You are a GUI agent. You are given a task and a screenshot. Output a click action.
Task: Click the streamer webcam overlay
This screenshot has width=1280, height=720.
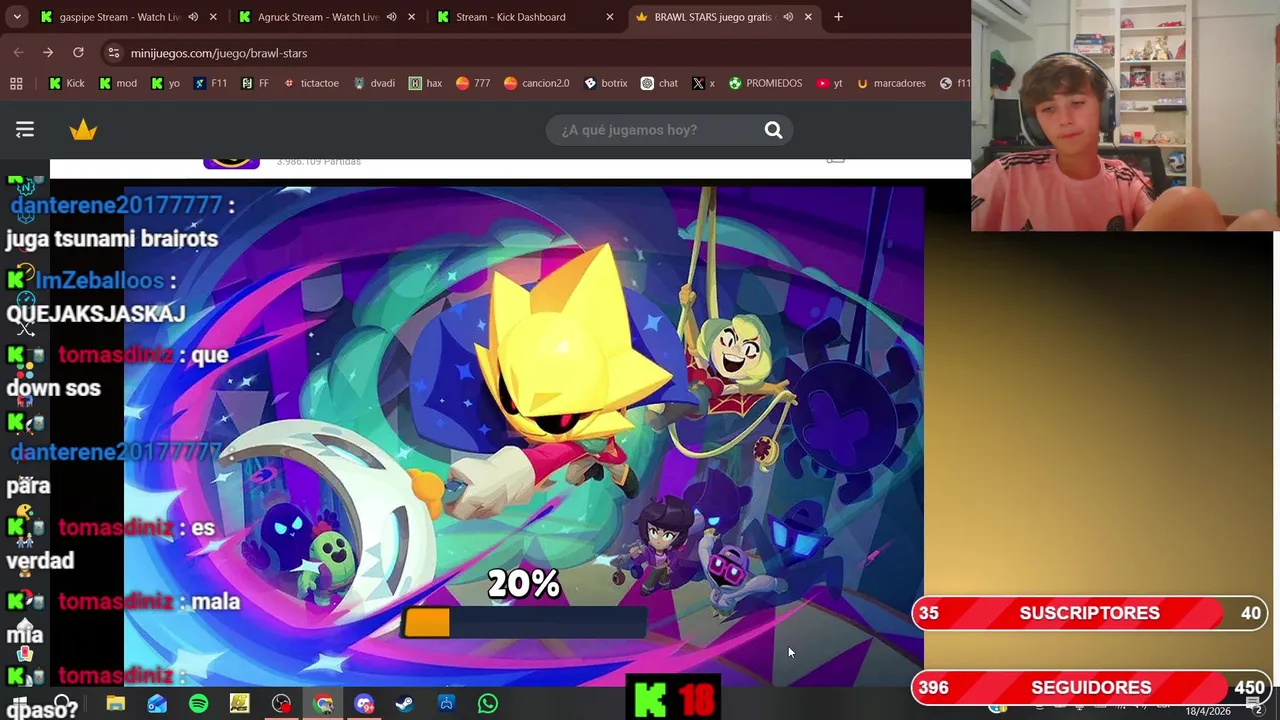pos(1125,116)
